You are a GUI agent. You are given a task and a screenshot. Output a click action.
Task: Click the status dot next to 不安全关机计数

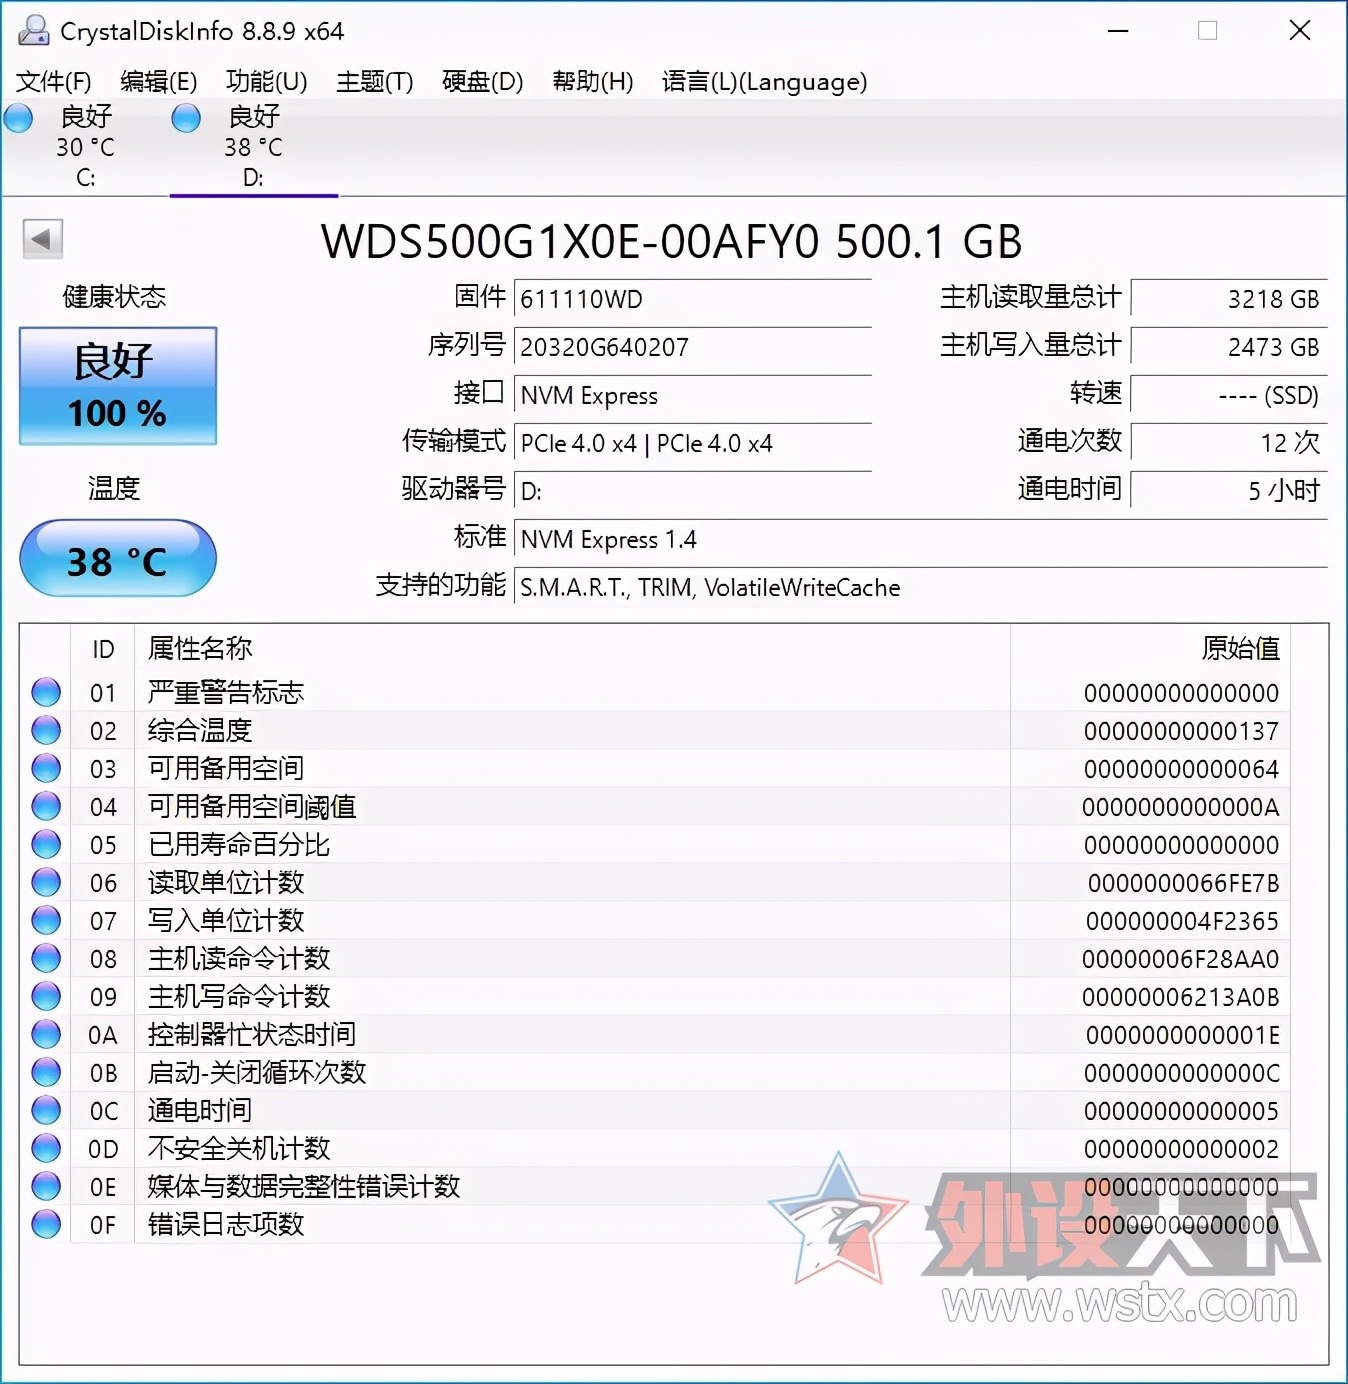45,1147
